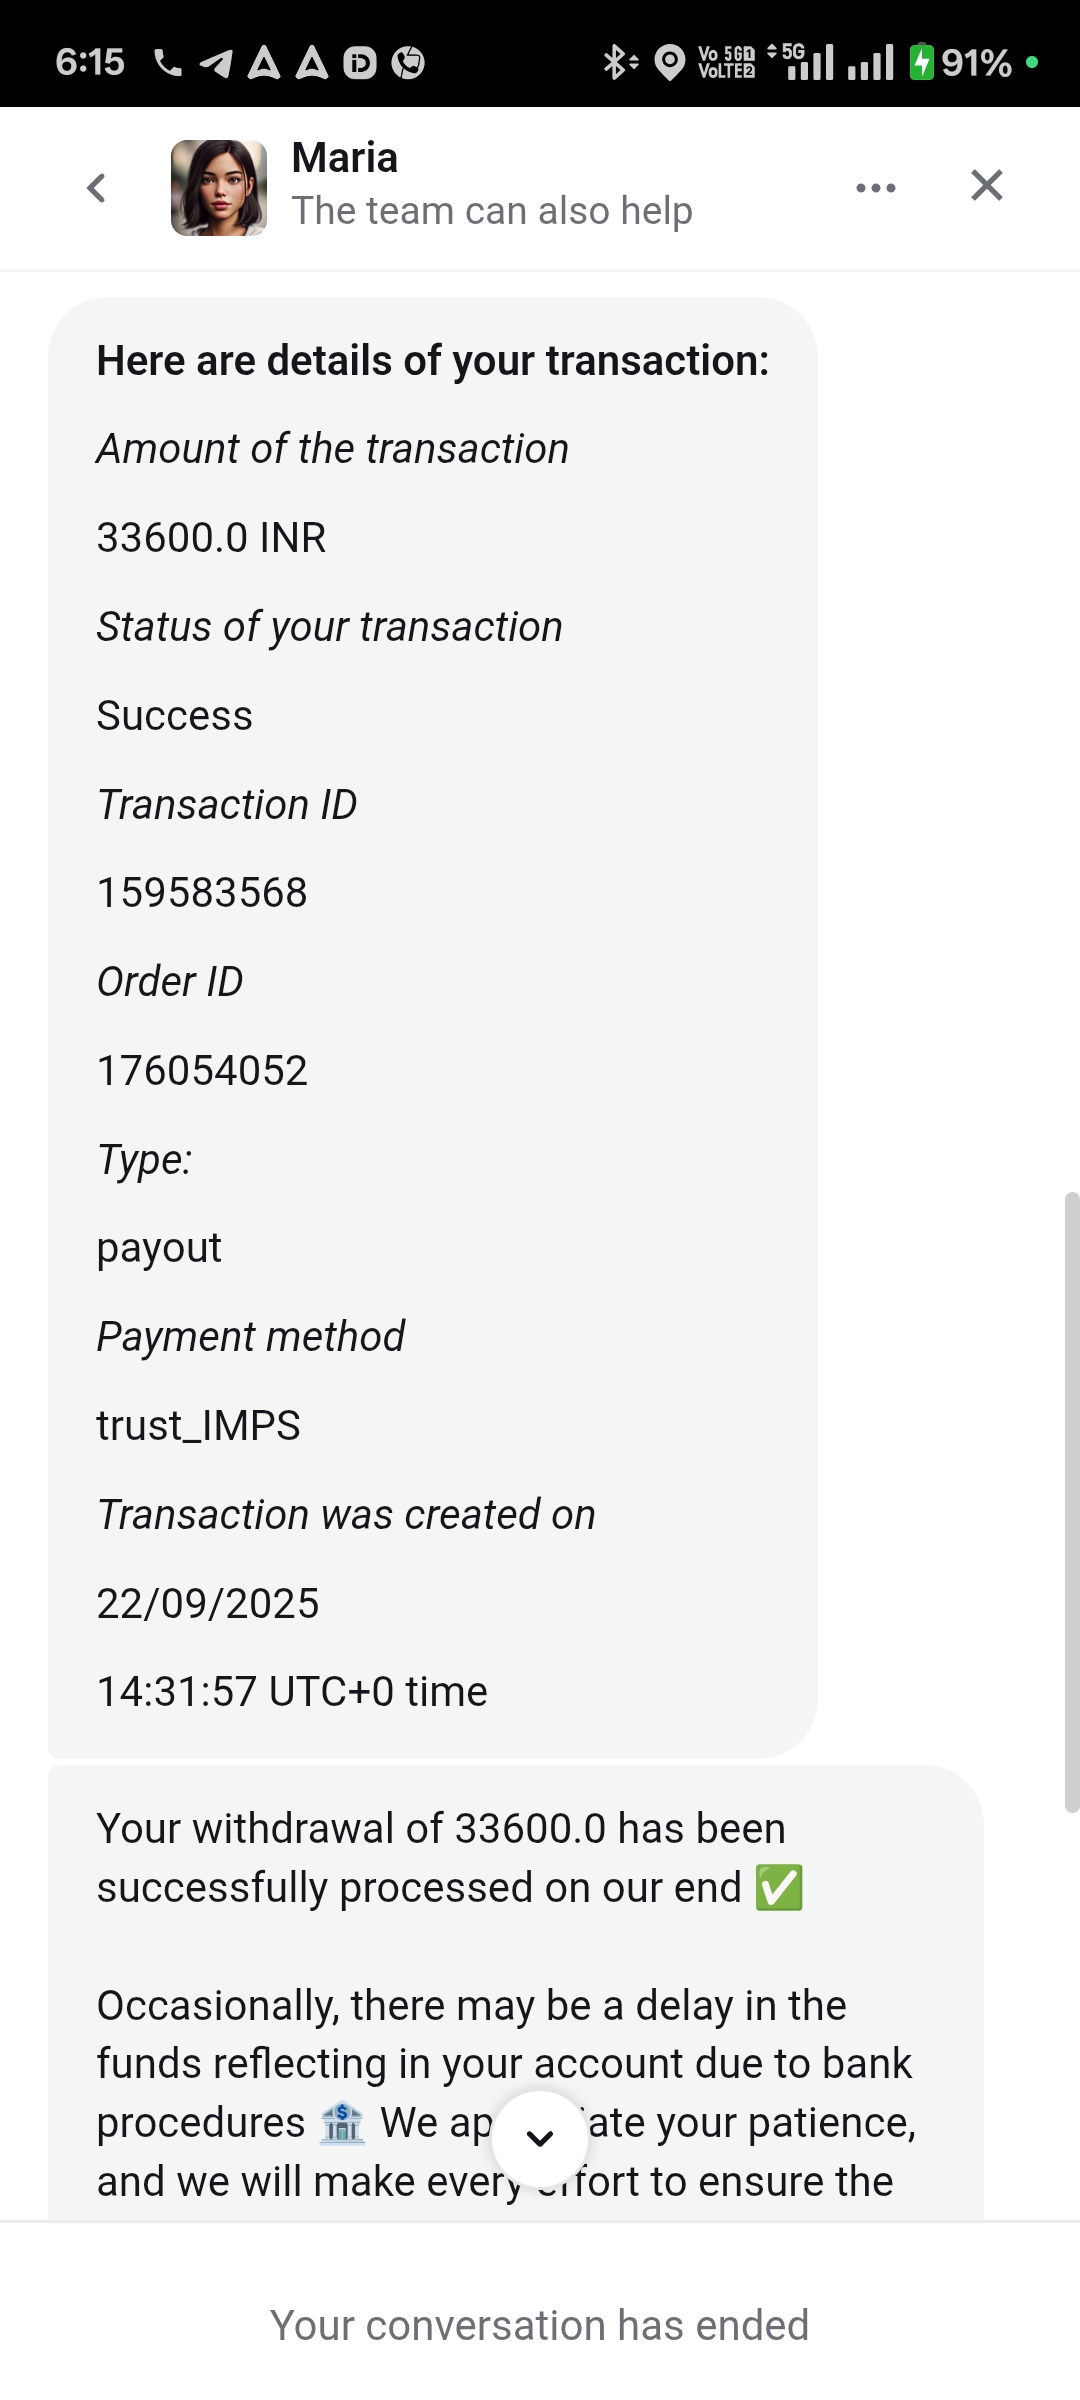Tap the agent name Maria
1080x2400 pixels.
click(x=345, y=158)
